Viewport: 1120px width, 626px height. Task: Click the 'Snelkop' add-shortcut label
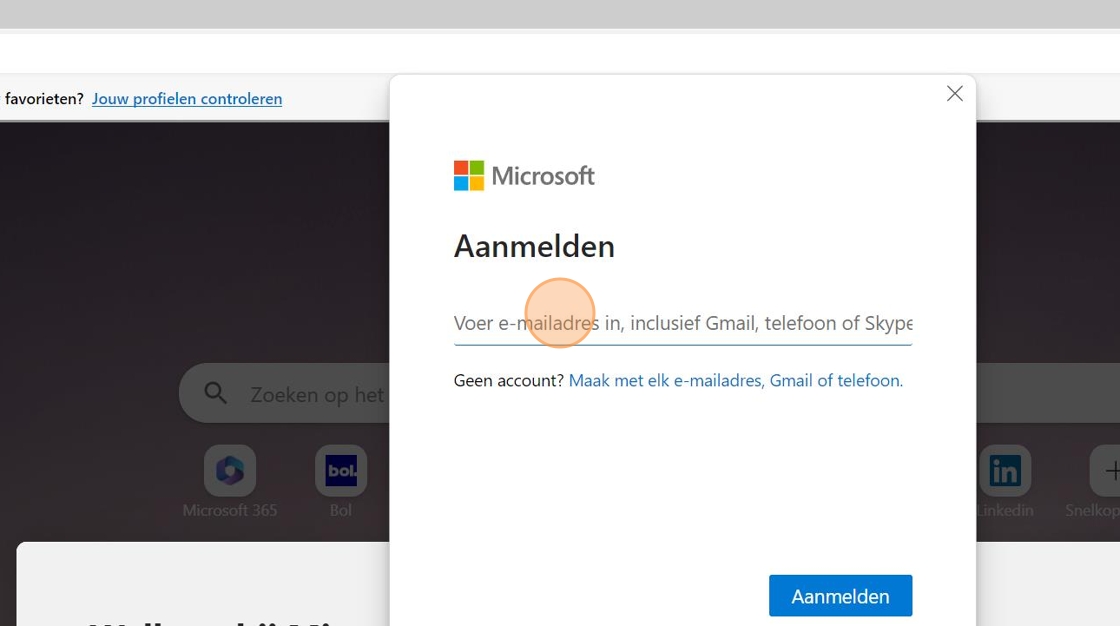(1092, 510)
